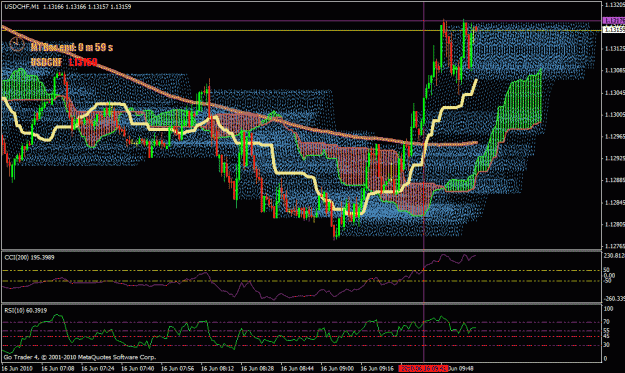
Task: Click the MetaQuotes Software Corp. copyright text
Action: (80, 357)
